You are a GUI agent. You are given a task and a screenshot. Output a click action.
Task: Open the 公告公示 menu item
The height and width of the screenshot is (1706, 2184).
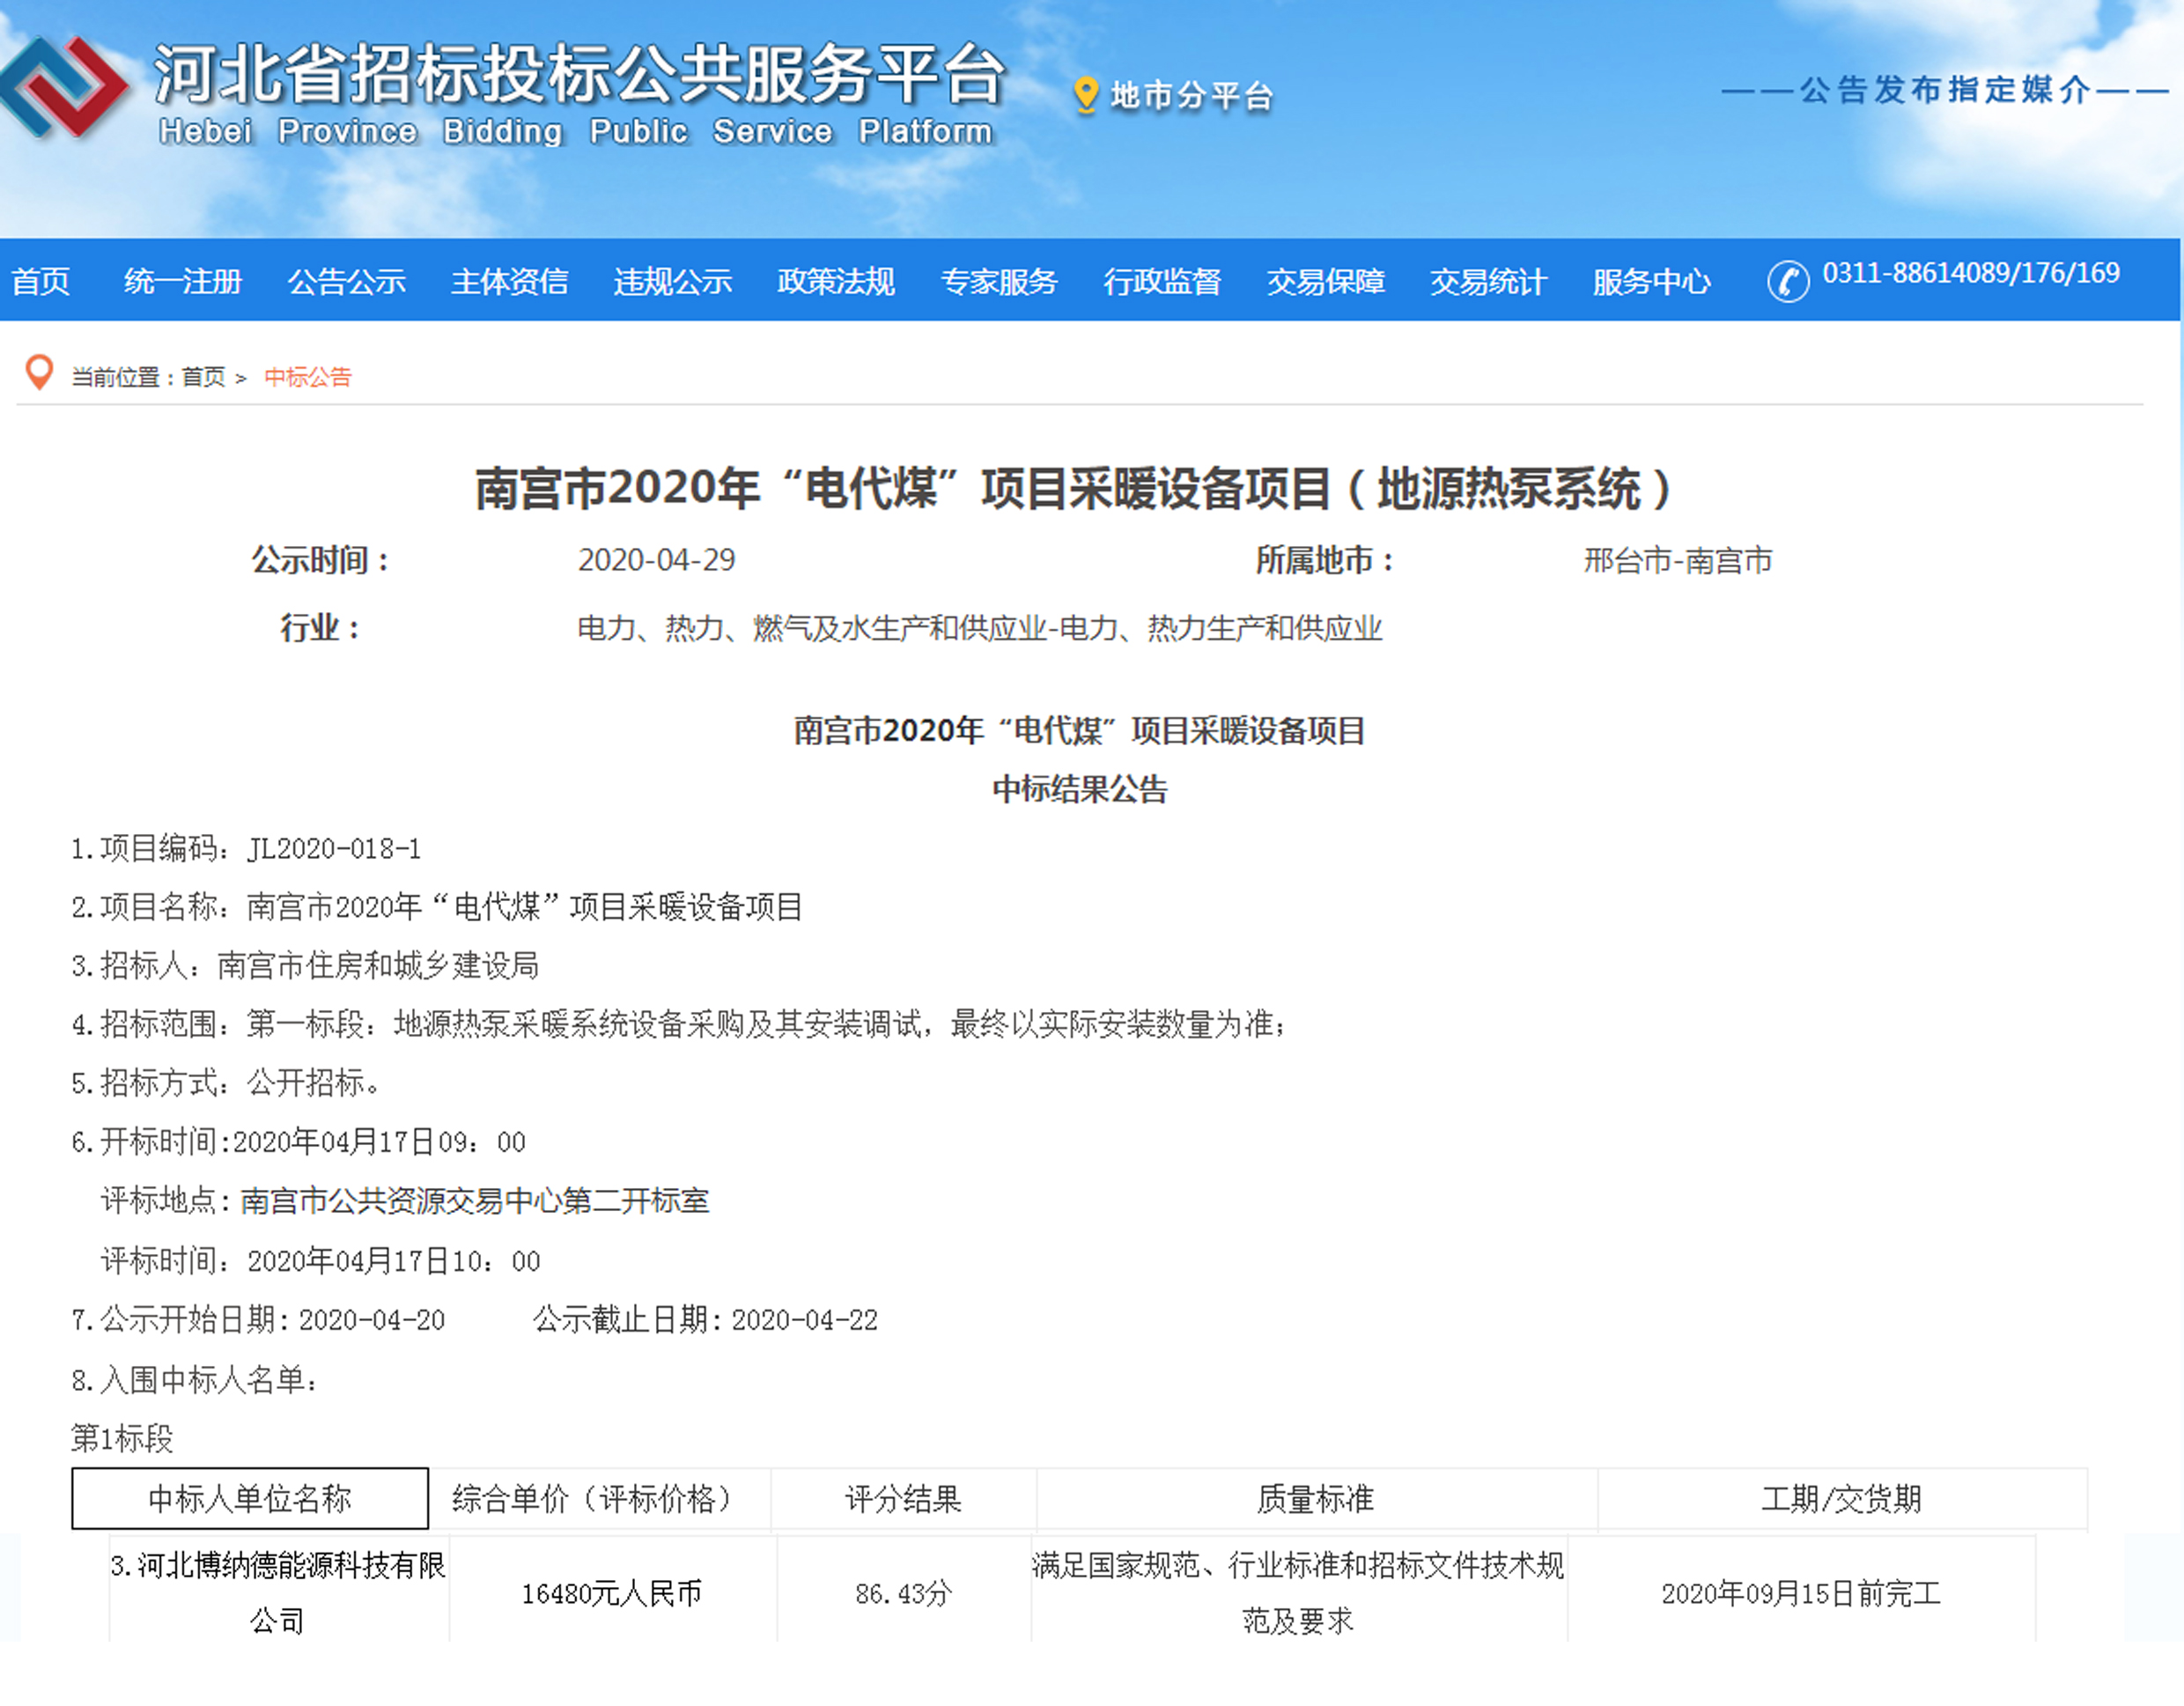click(x=347, y=281)
